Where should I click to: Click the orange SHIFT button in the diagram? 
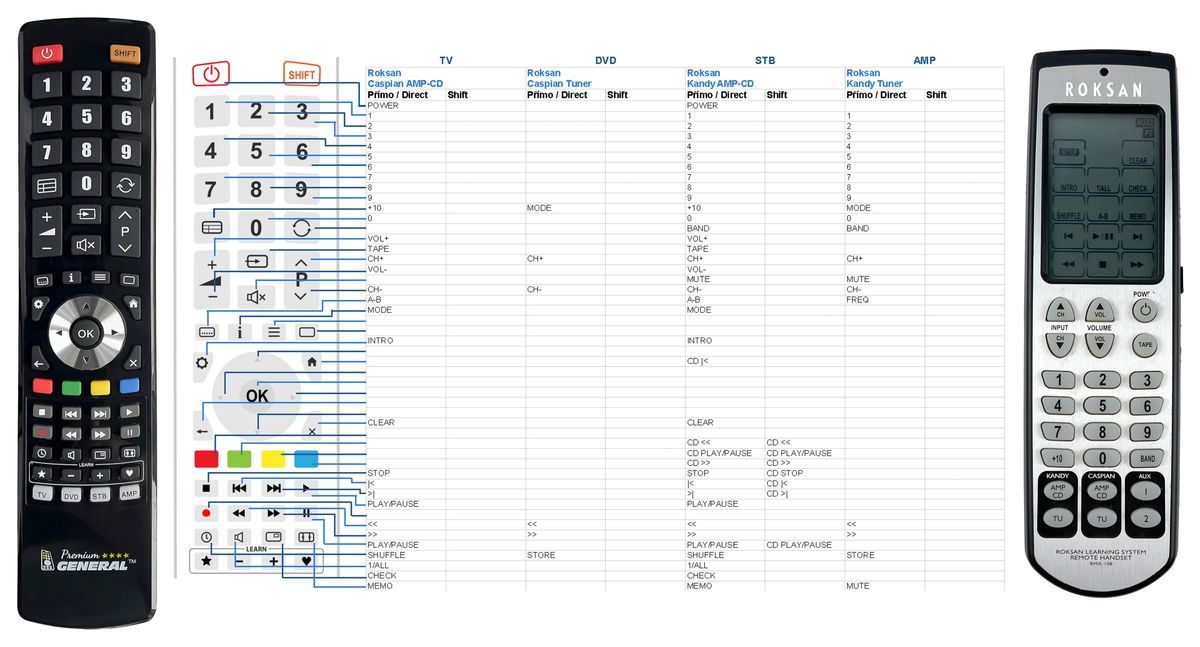point(301,74)
